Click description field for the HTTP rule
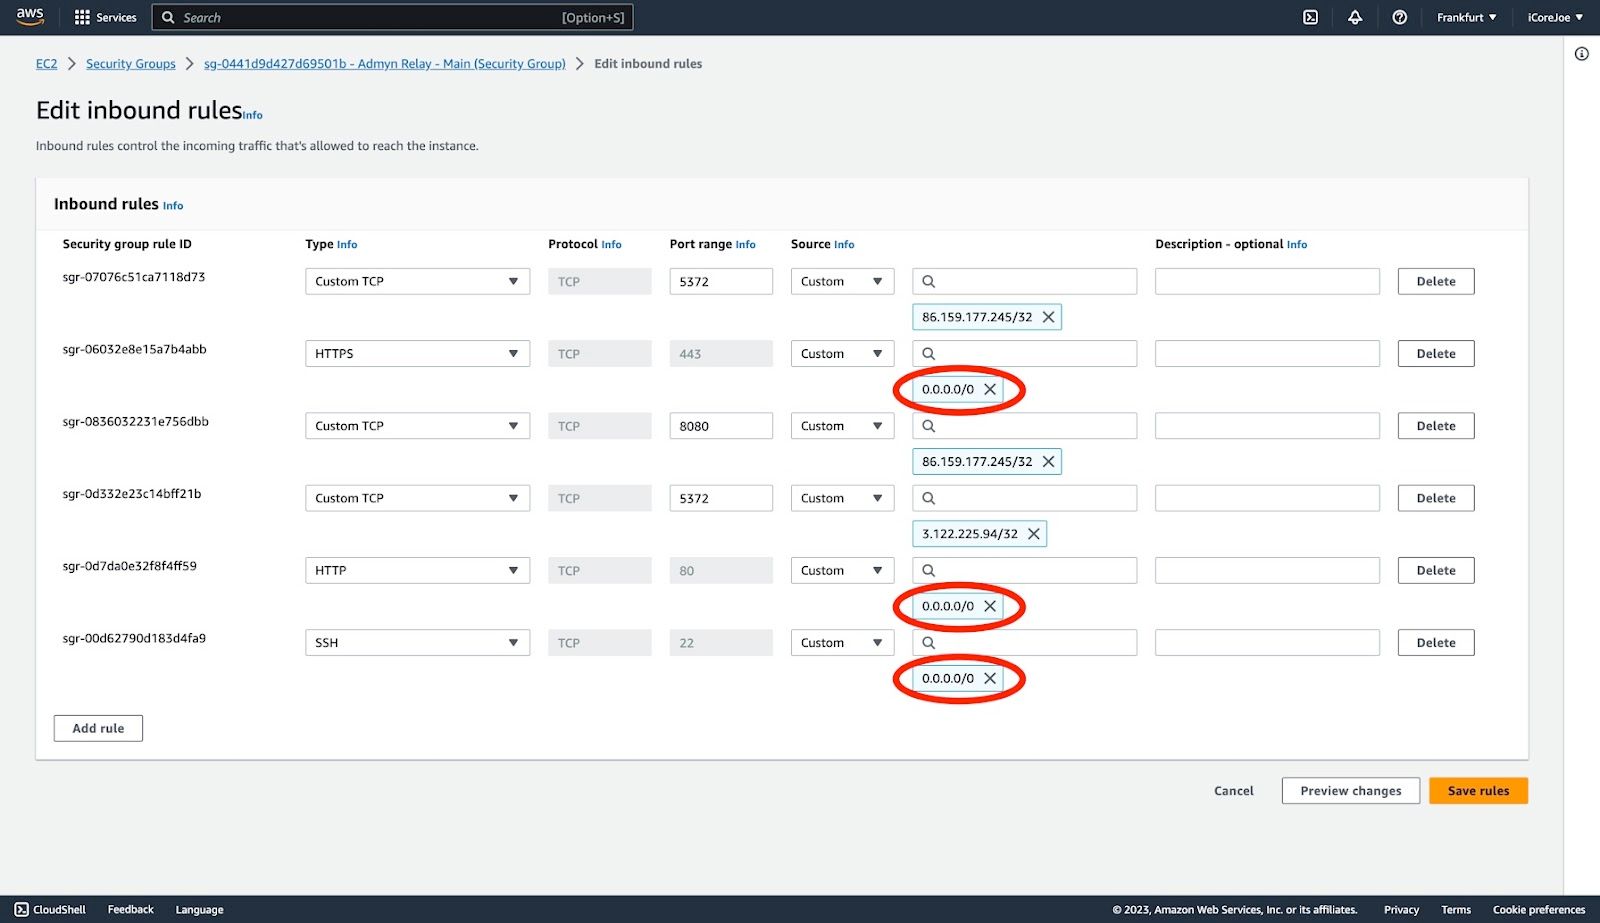This screenshot has height=923, width=1600. [x=1267, y=570]
